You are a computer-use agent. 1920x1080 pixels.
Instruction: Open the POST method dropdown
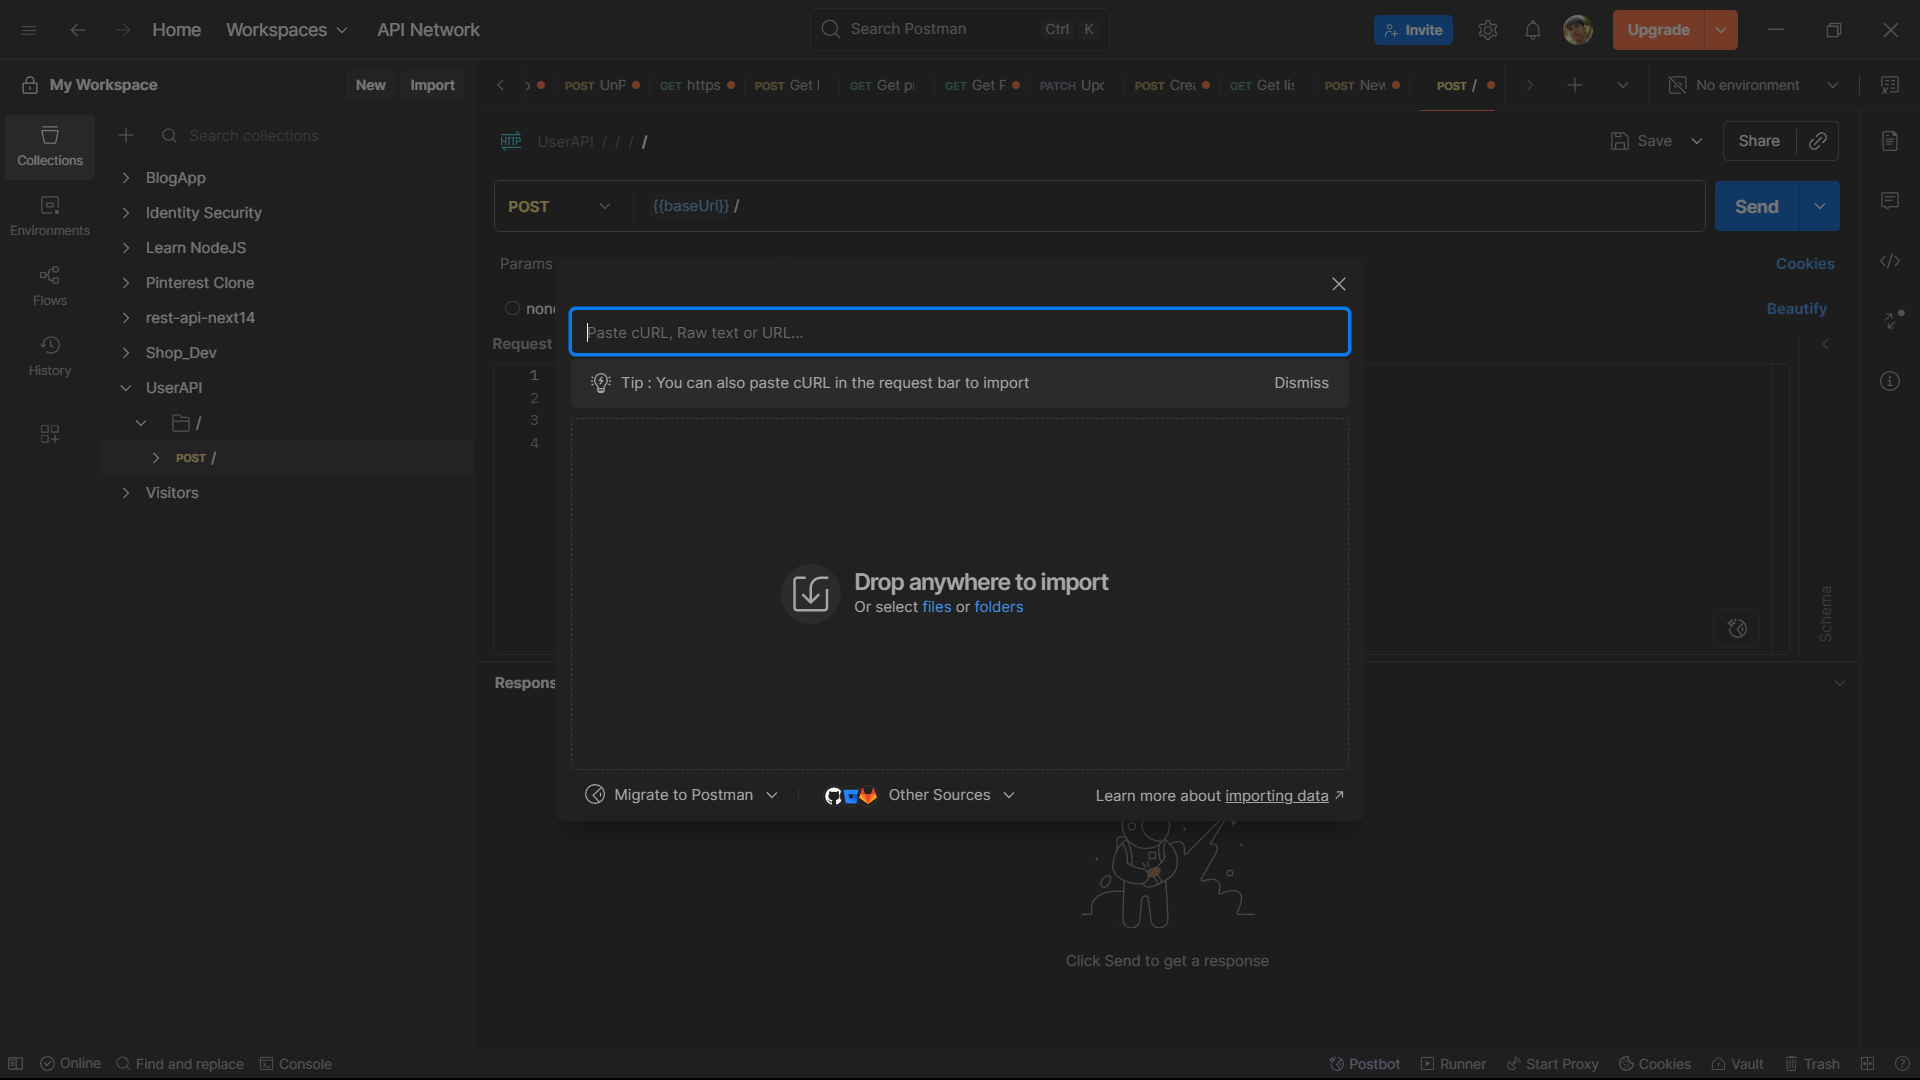[x=559, y=206]
